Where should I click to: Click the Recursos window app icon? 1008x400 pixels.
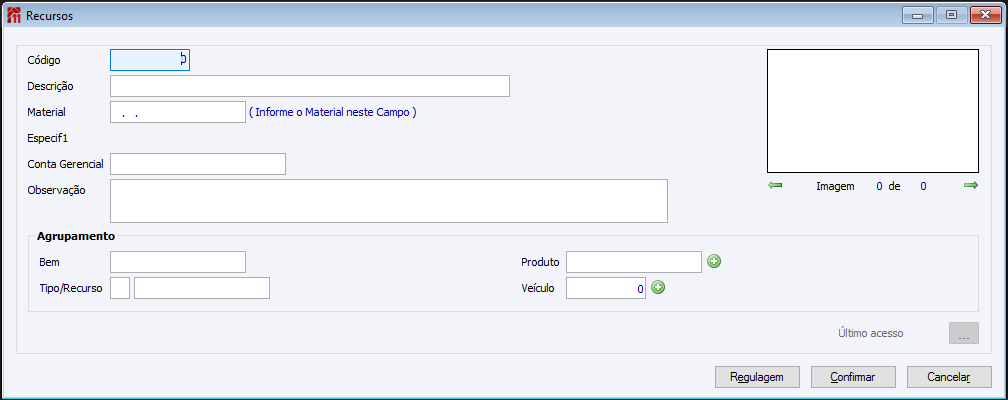point(14,16)
